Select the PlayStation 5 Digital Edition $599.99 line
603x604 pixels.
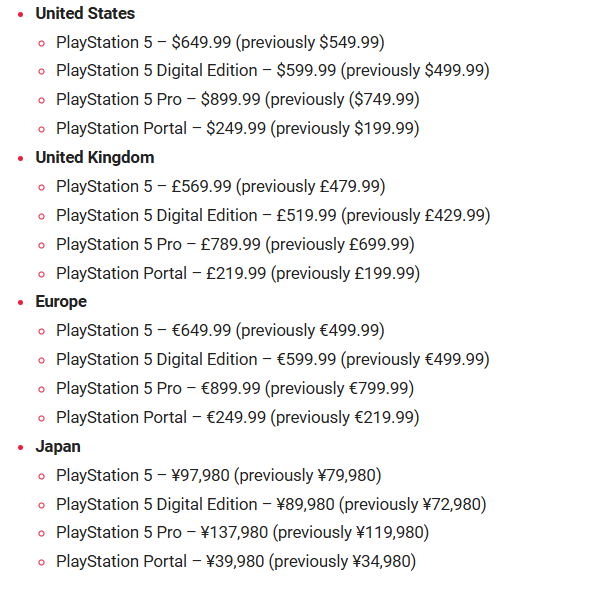[x=273, y=71]
